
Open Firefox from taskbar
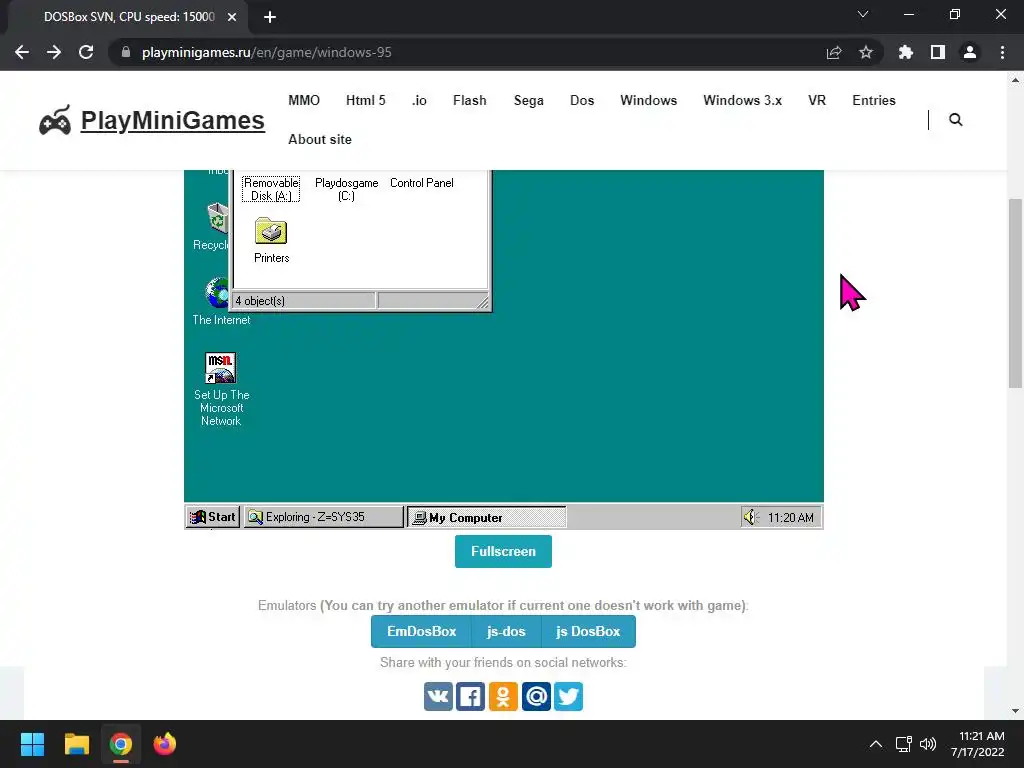pyautogui.click(x=165, y=744)
